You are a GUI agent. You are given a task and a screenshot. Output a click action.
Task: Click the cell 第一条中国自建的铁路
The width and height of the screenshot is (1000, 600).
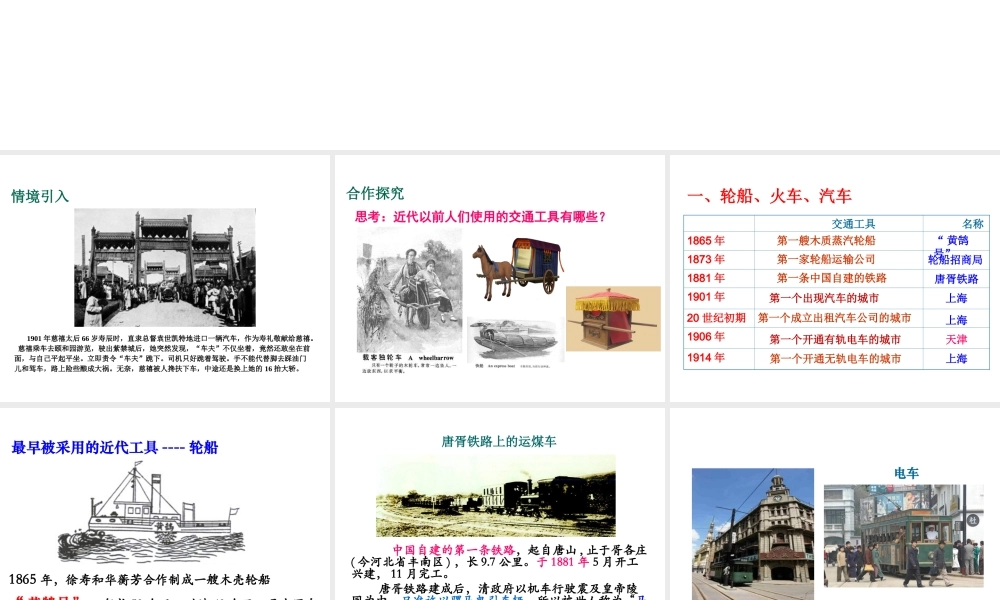point(832,278)
